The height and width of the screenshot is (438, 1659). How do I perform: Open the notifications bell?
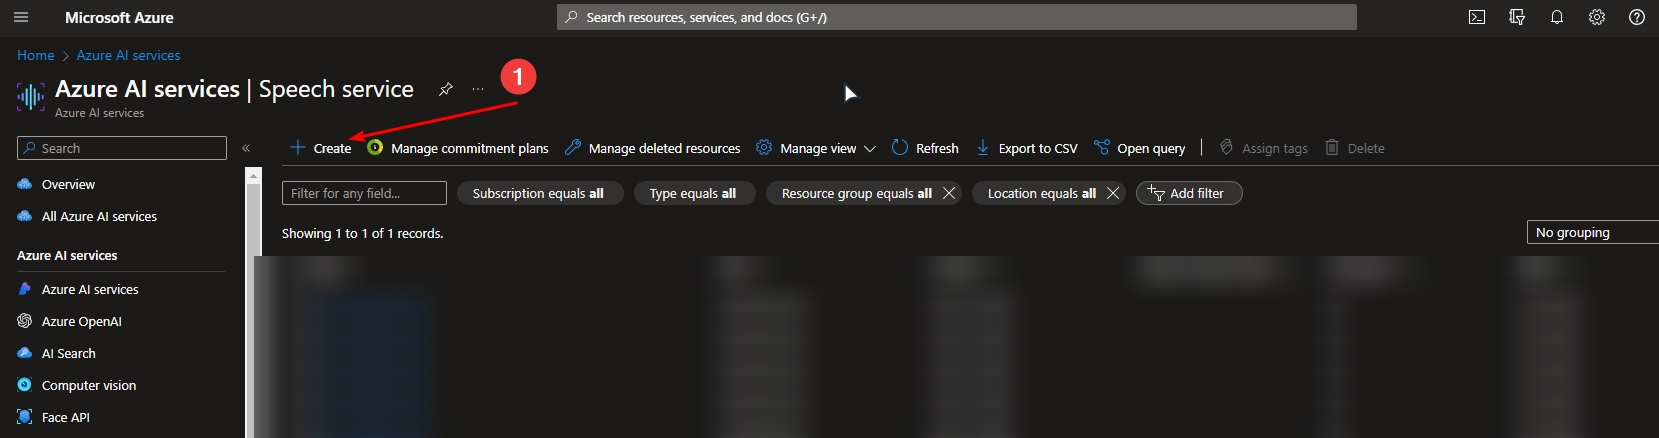1556,17
